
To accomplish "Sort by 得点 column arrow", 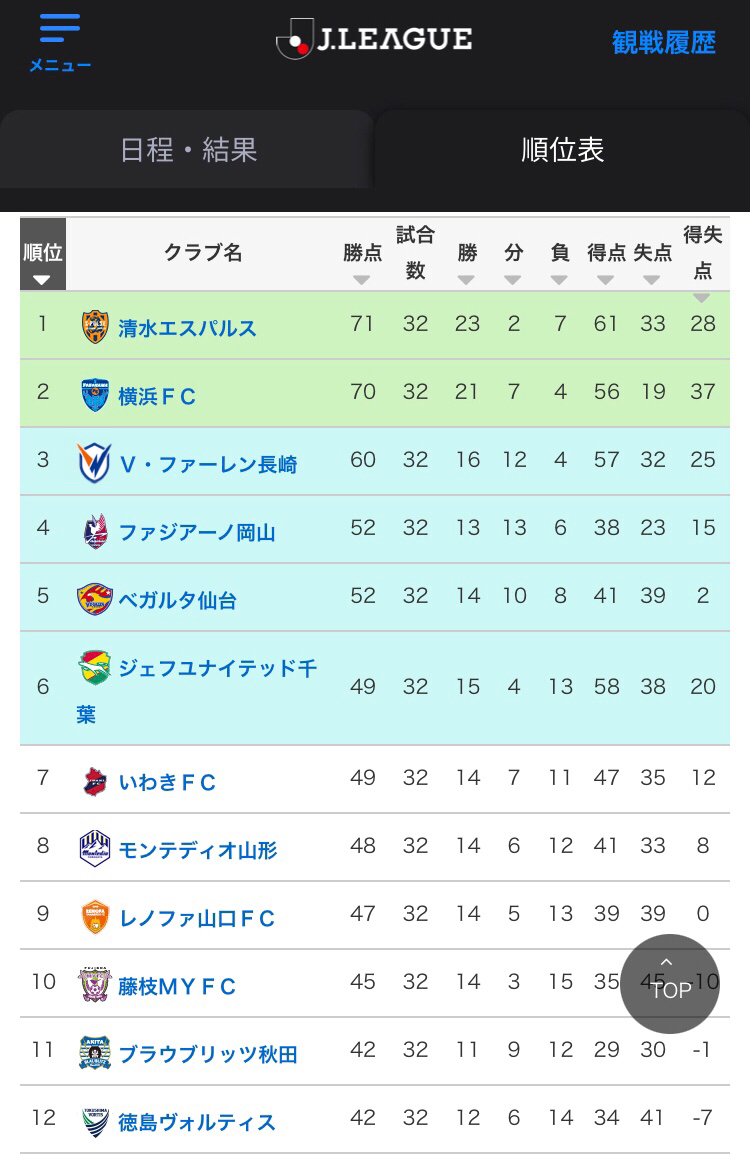I will pos(606,280).
